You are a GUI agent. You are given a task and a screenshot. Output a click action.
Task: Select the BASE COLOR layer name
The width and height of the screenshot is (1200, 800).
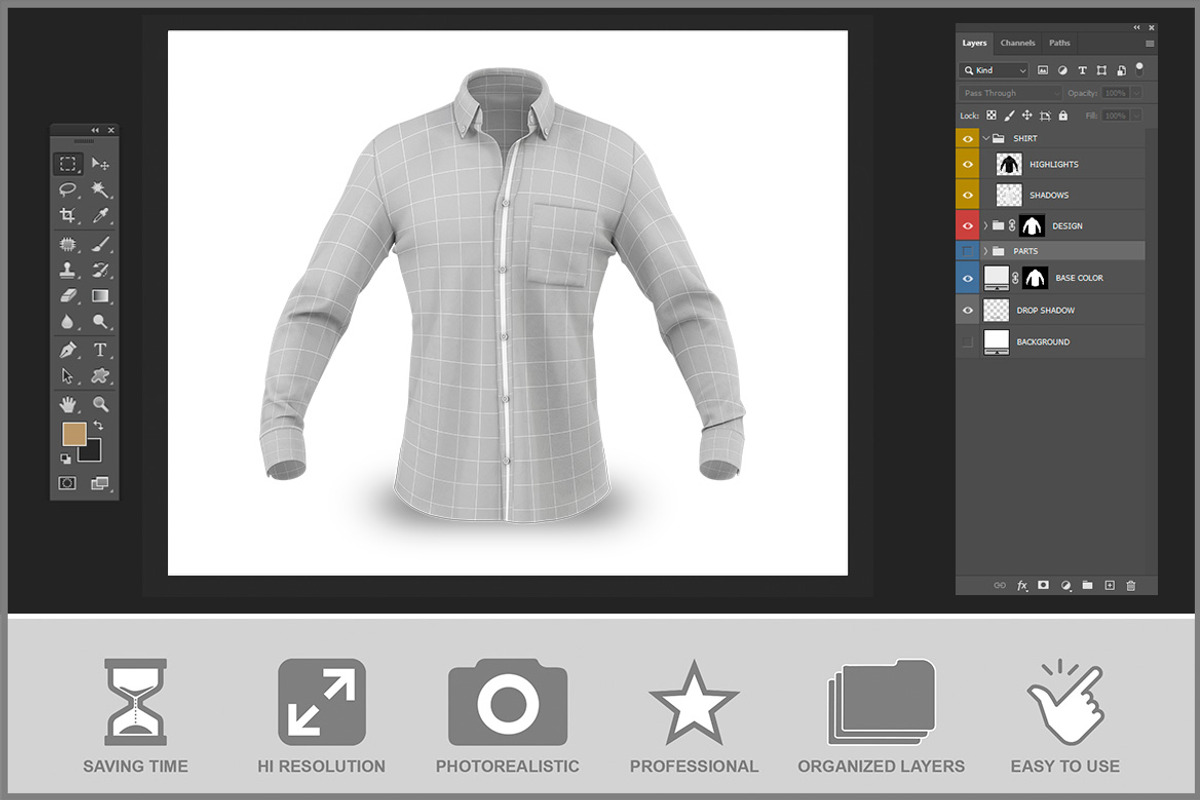click(x=1079, y=278)
